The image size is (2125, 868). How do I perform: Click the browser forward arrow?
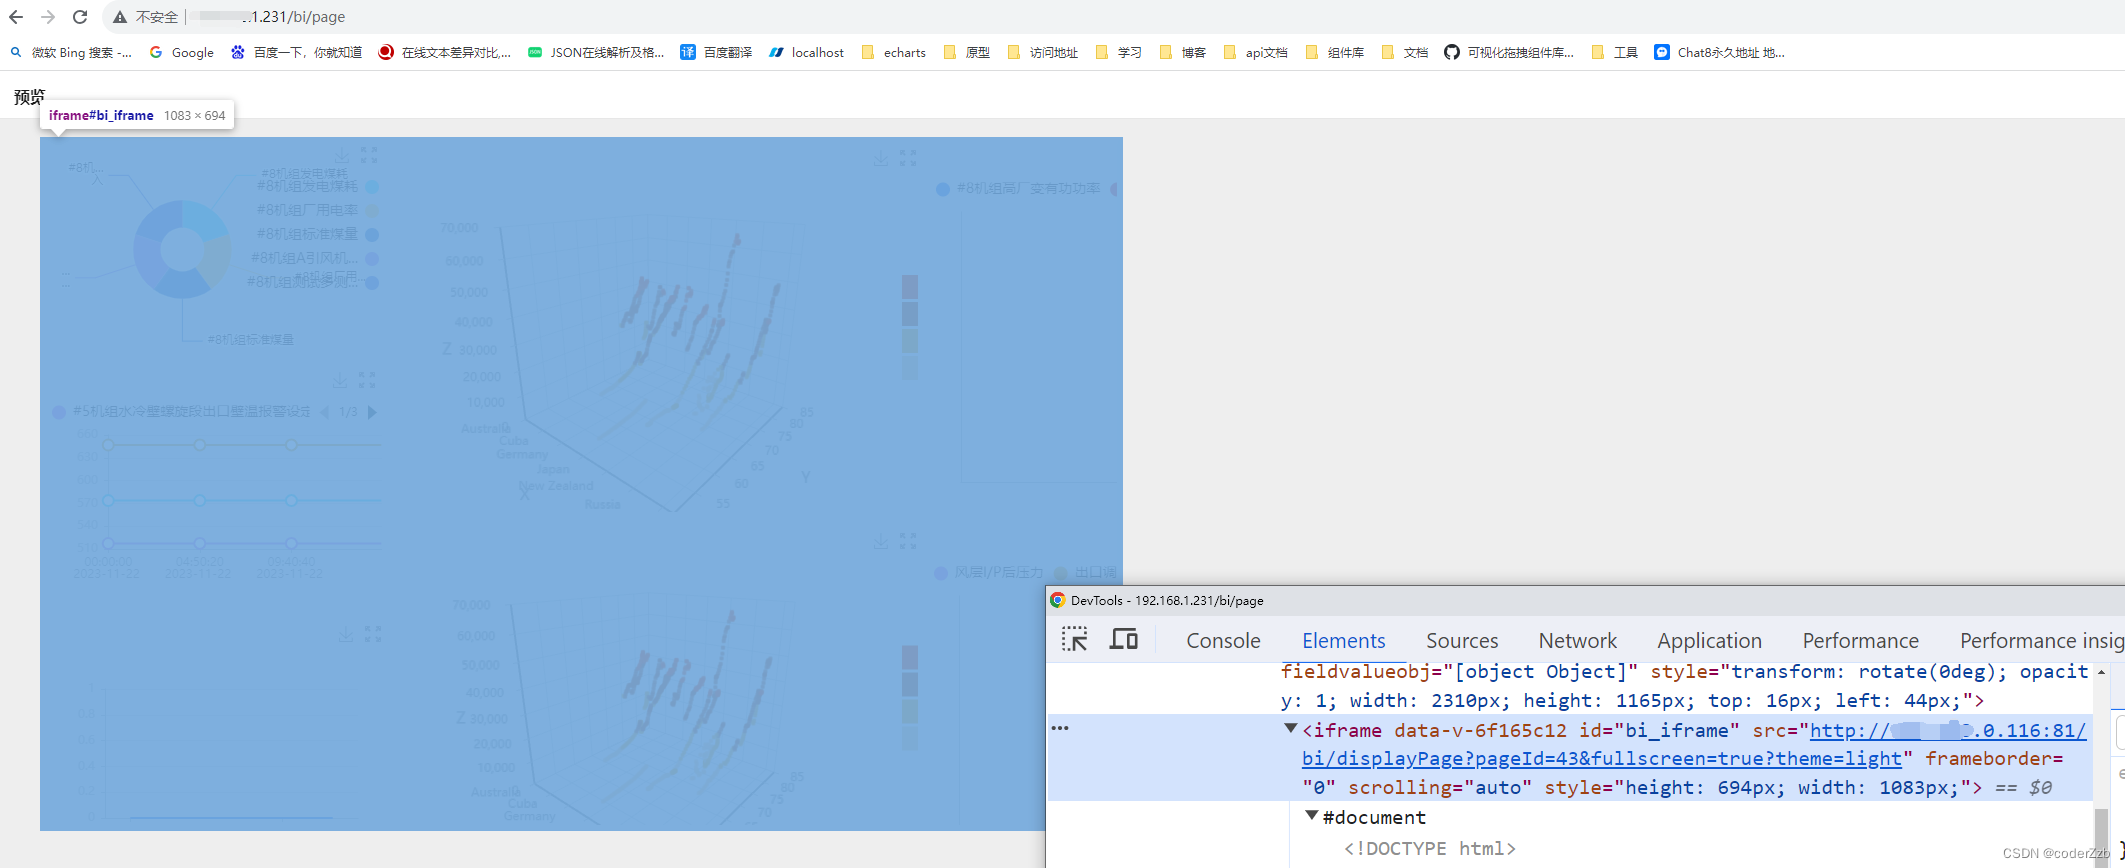point(48,17)
